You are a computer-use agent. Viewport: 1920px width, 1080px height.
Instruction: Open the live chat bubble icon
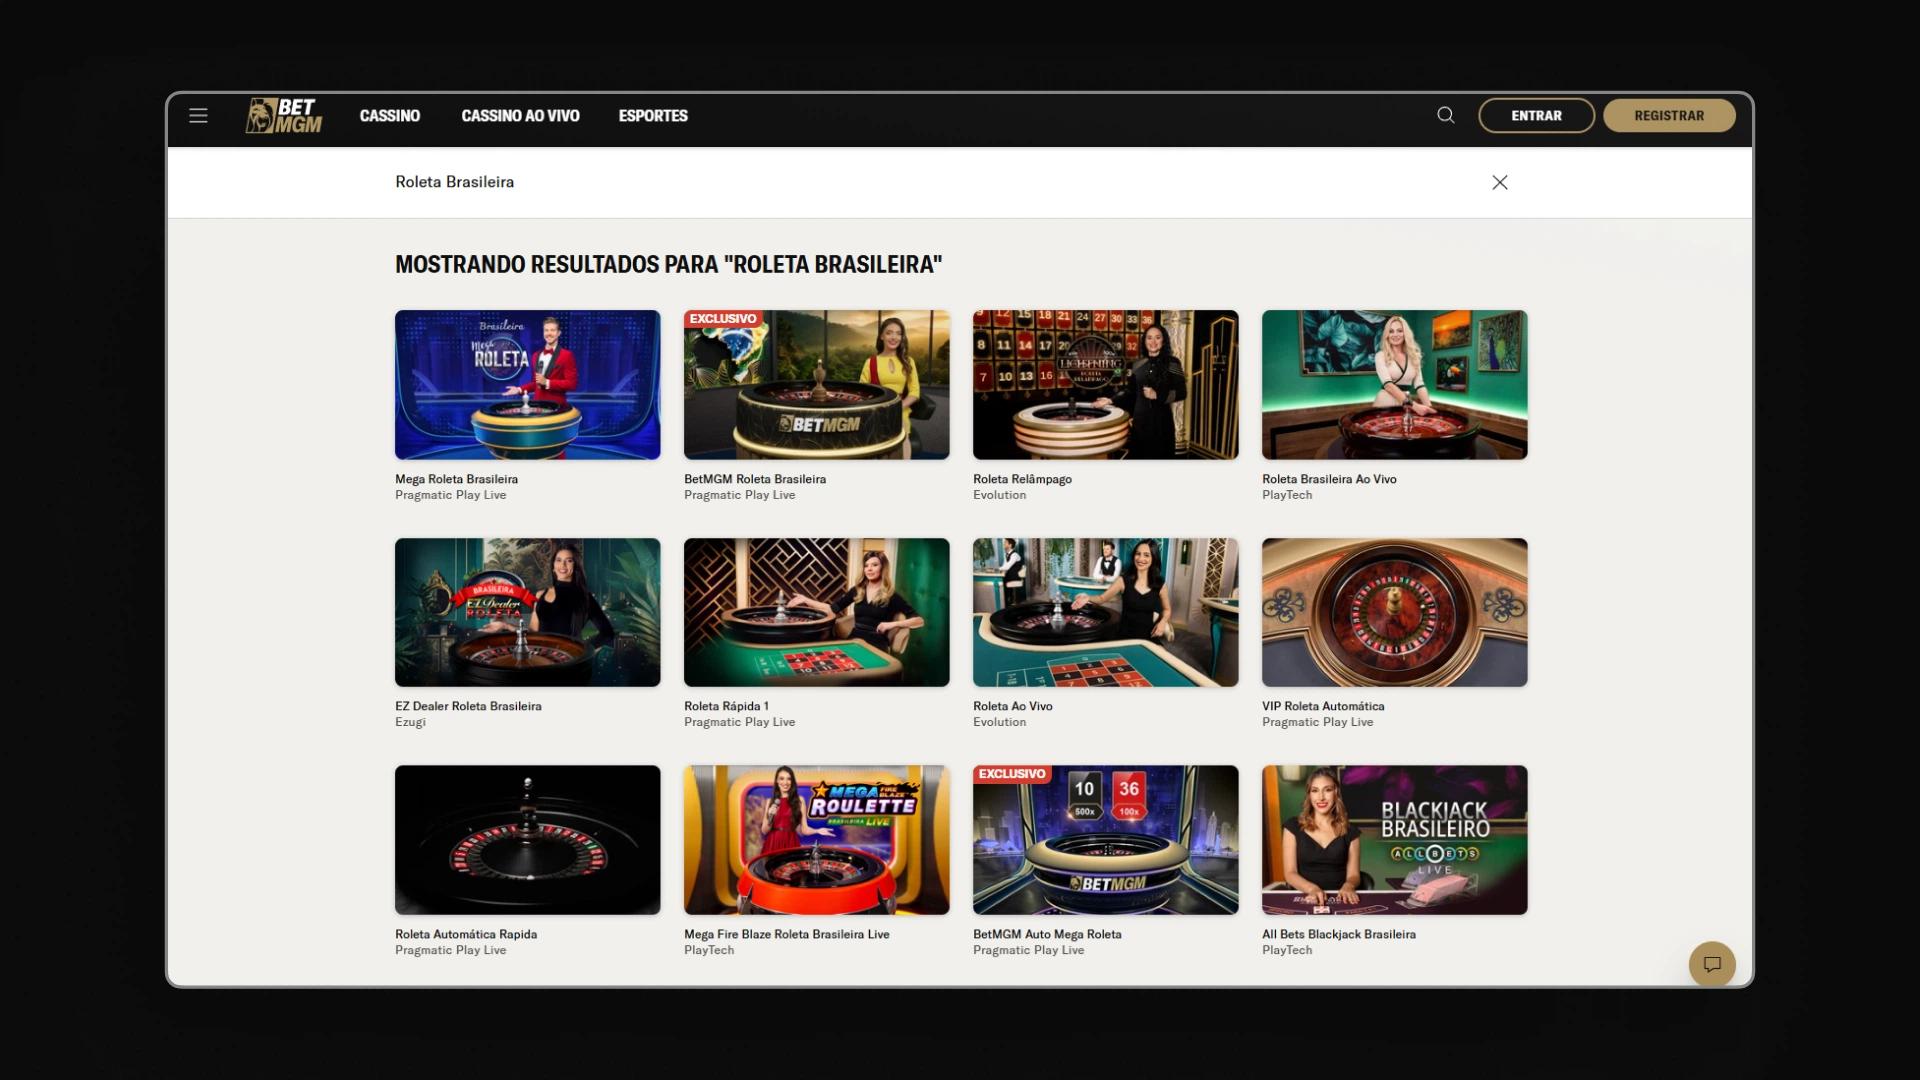[1712, 964]
